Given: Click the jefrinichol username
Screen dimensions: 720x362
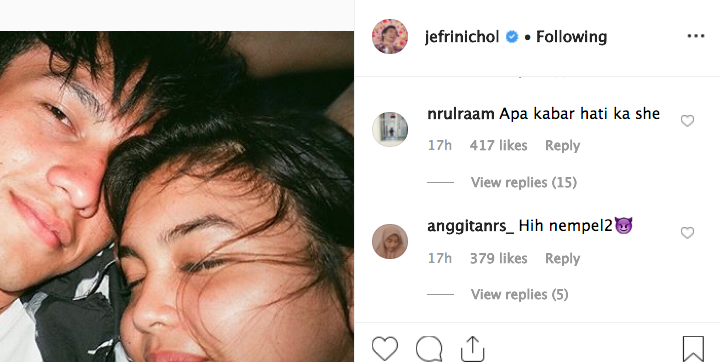Looking at the screenshot, I should click(462, 37).
